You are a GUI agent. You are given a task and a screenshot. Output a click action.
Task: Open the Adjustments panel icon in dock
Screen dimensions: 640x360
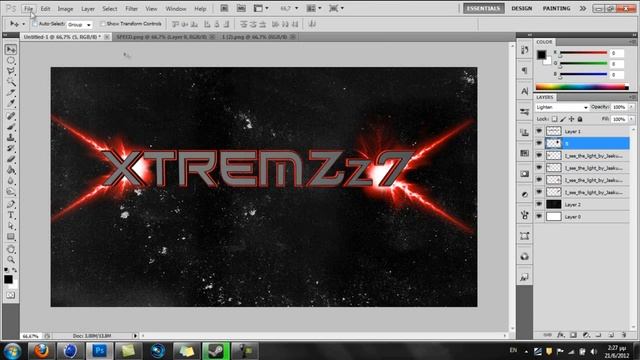524,194
